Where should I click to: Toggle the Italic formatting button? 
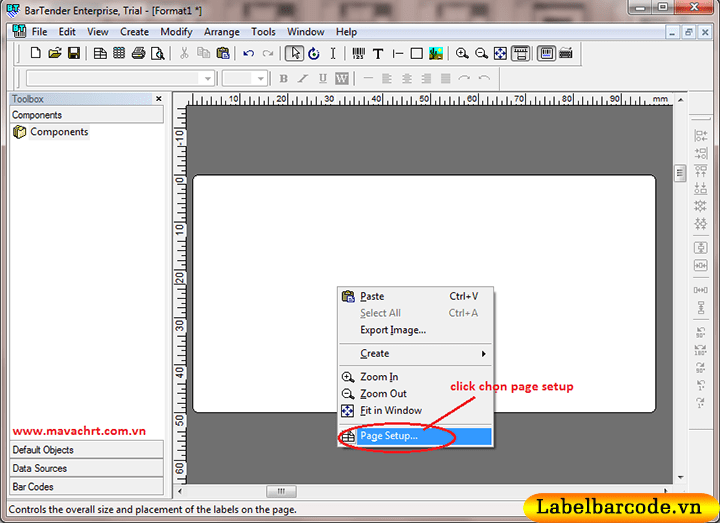(303, 78)
